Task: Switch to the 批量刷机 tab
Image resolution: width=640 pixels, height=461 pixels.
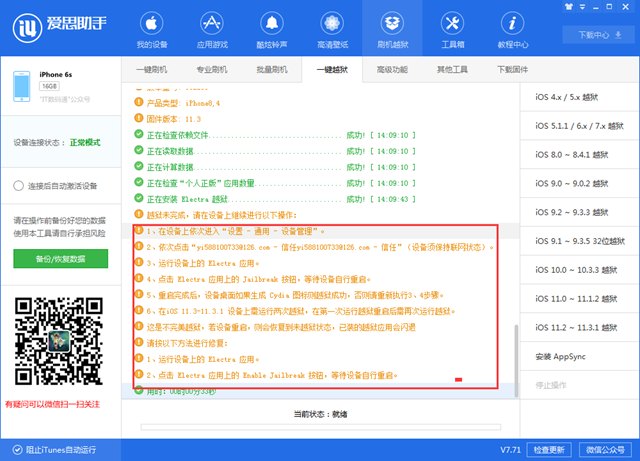Action: (272, 69)
